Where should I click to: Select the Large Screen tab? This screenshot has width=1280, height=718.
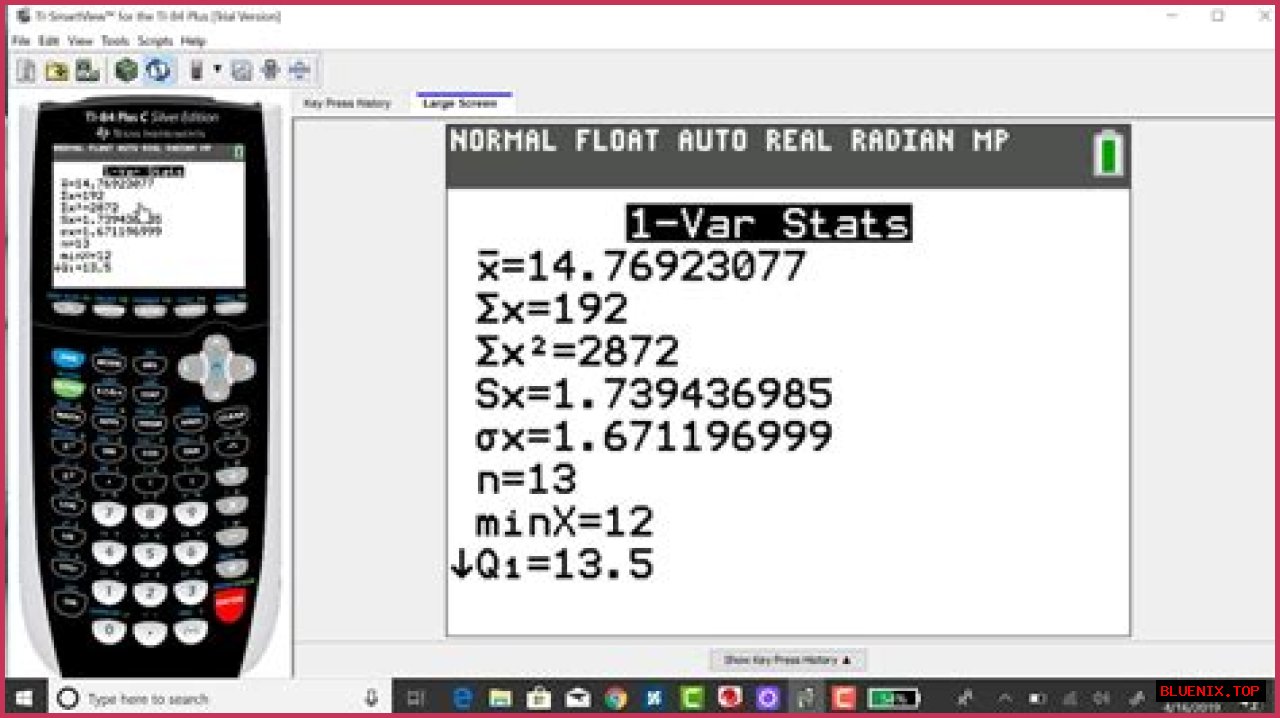click(x=462, y=102)
